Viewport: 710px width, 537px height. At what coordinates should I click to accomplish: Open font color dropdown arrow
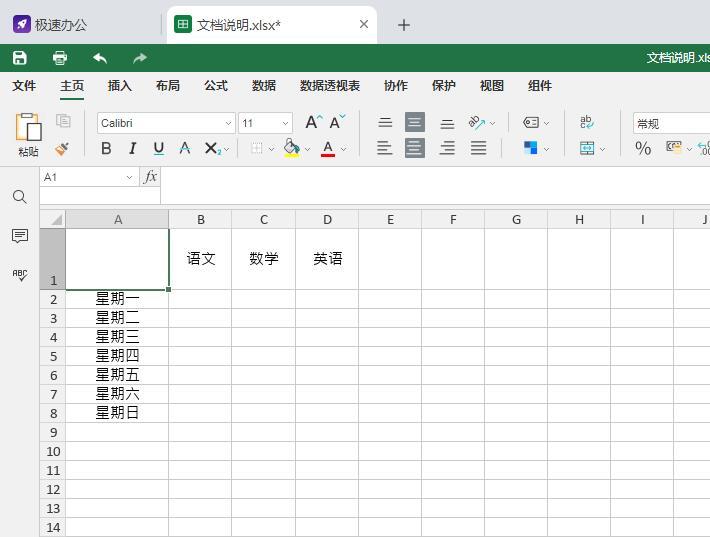tap(344, 149)
